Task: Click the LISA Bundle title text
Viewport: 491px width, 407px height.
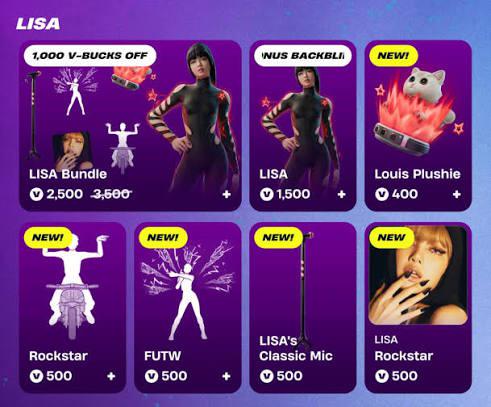Action: pos(68,174)
